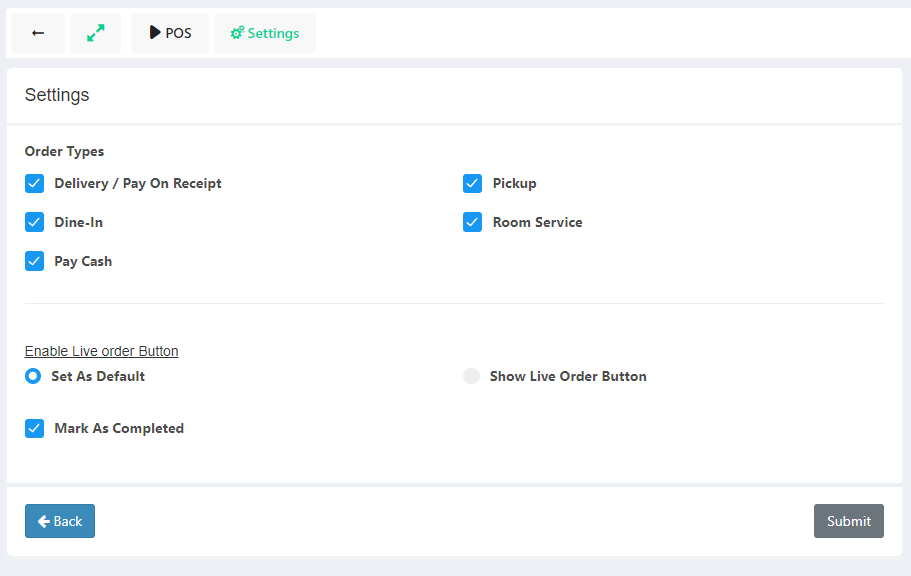Click the Mark As Completed label

click(x=119, y=428)
